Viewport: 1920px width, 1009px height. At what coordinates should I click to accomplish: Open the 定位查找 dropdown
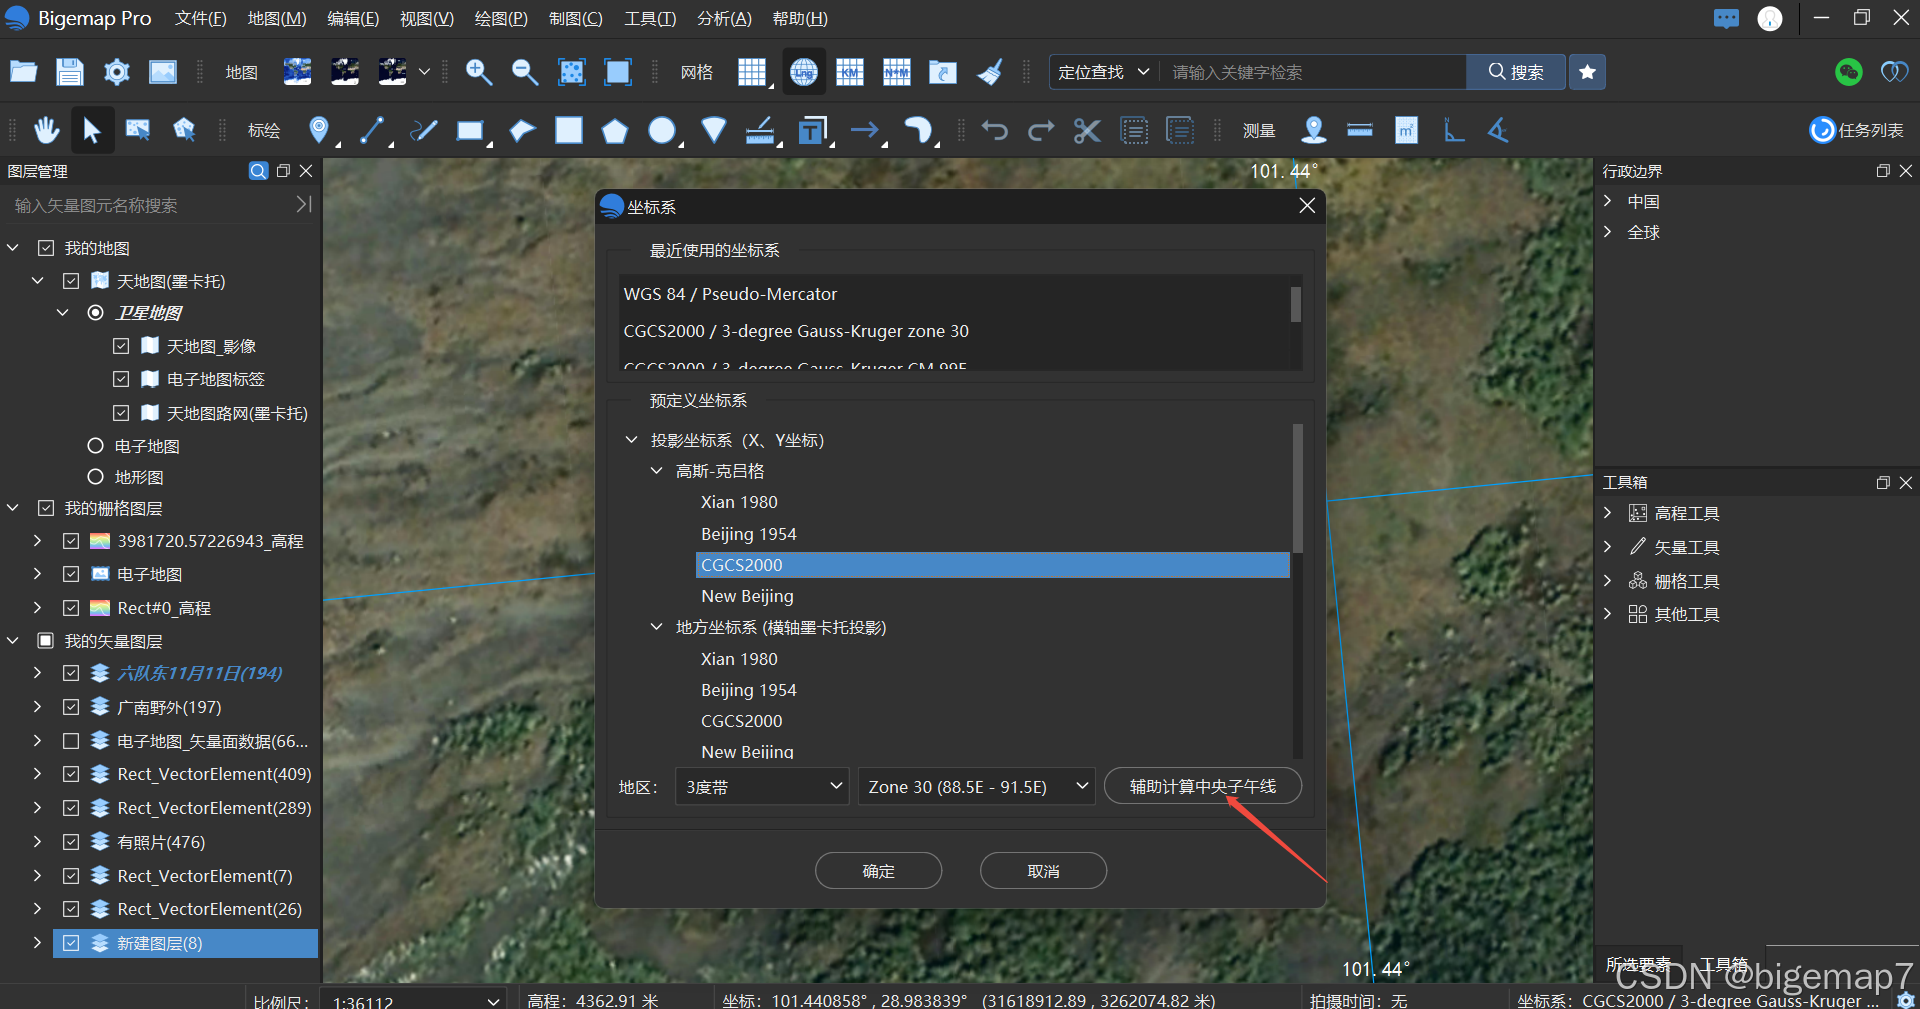click(x=1104, y=72)
